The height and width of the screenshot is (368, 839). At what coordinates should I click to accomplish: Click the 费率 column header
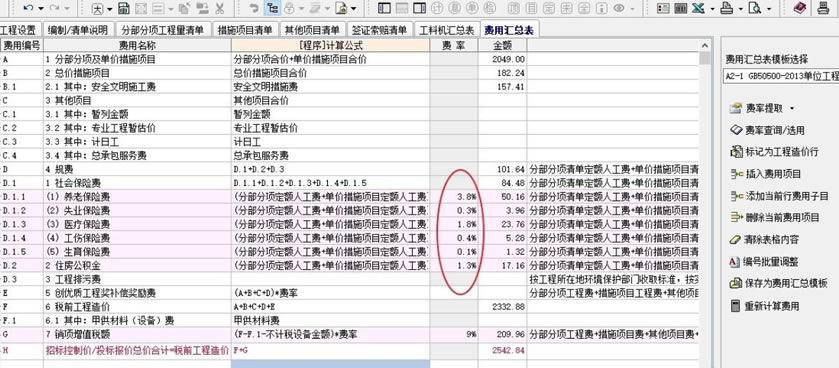pos(454,46)
